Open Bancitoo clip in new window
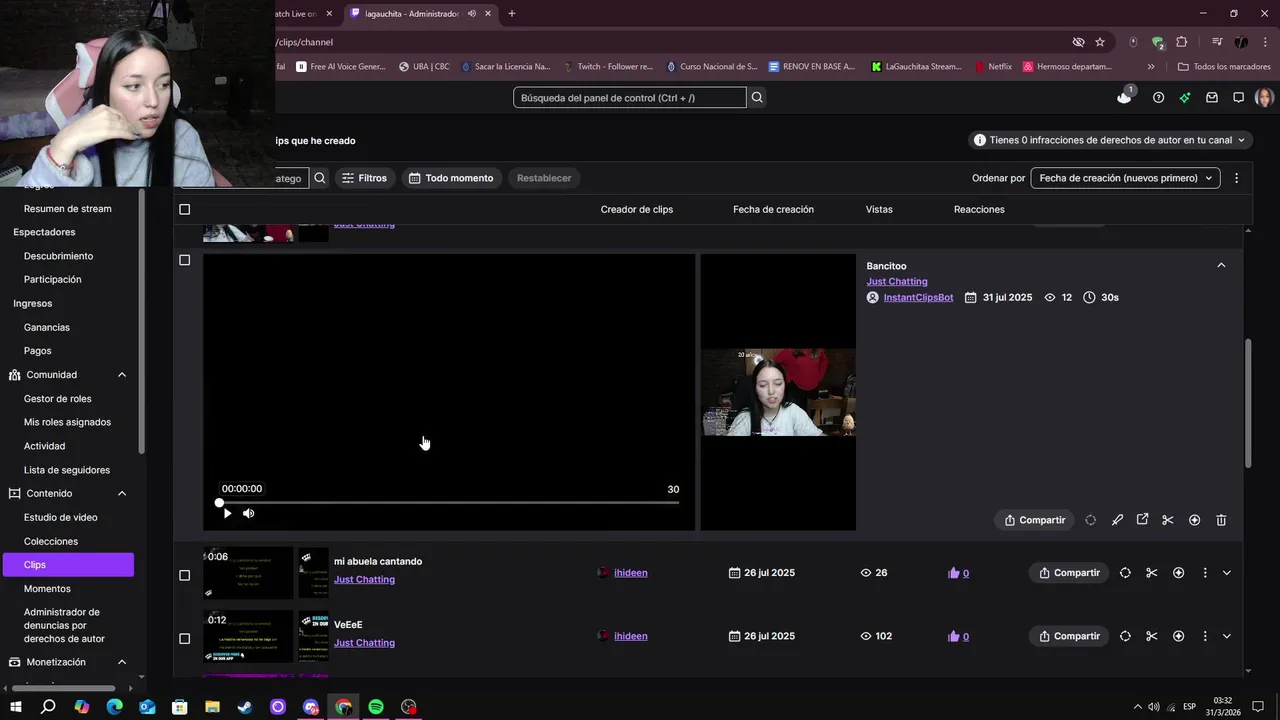The height and width of the screenshot is (720, 1280). coord(1142,520)
